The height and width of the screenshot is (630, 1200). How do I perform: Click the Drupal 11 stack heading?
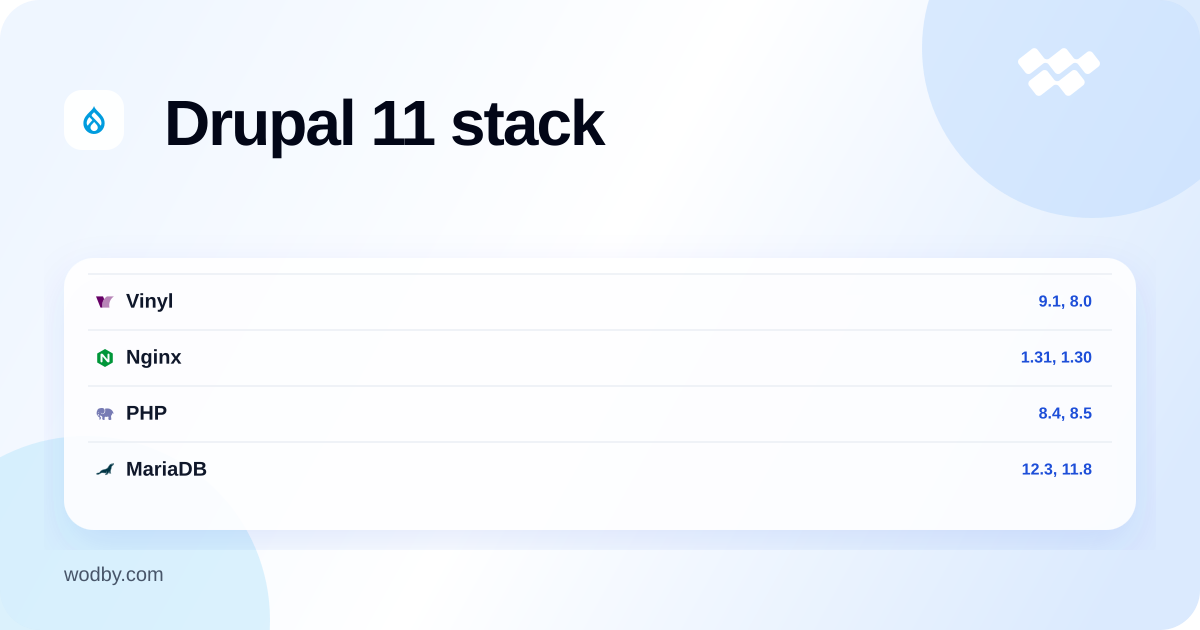click(384, 123)
